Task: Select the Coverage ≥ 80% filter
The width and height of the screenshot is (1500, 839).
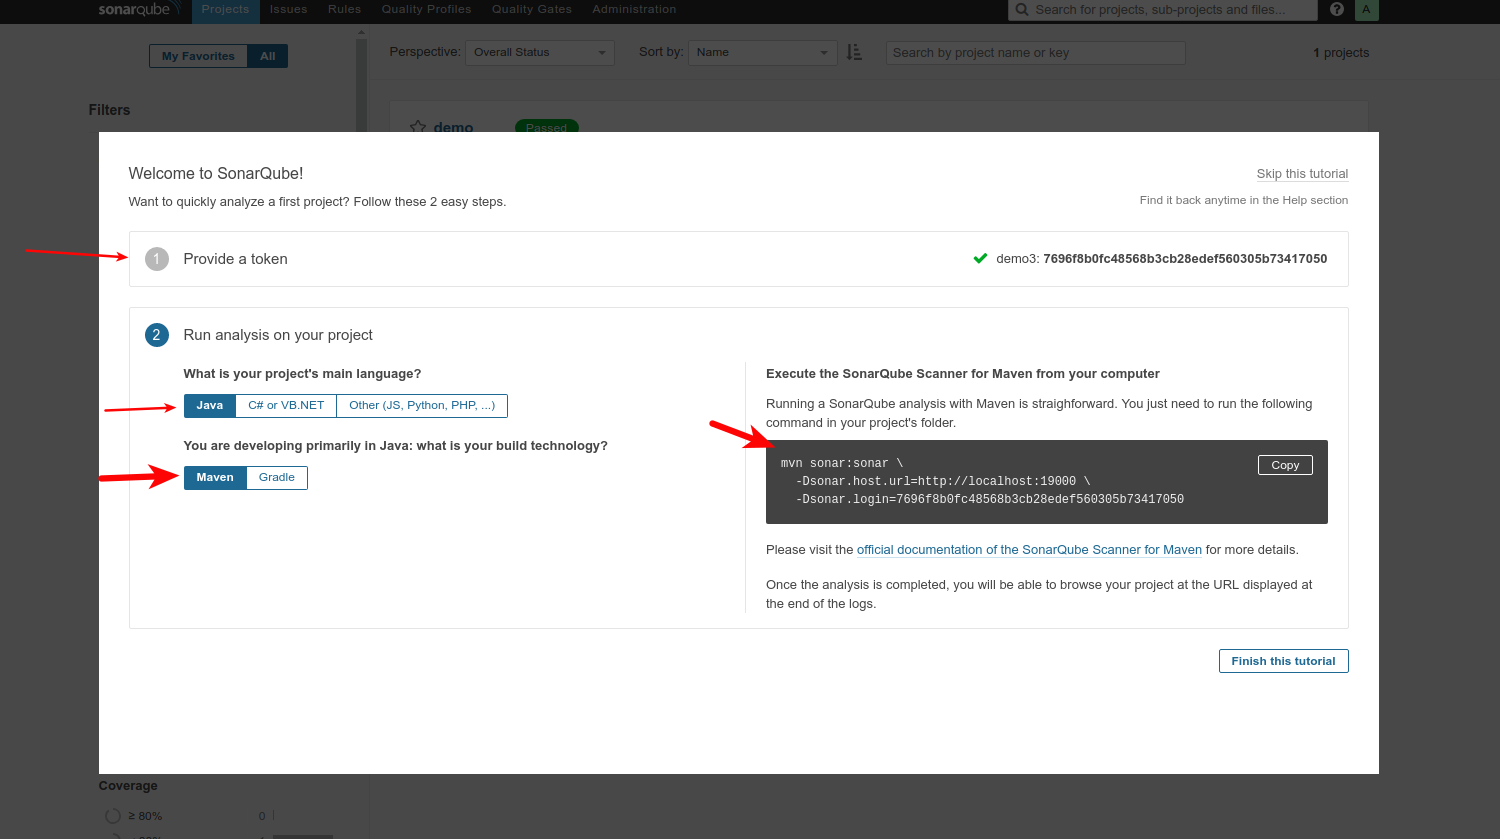Action: click(144, 816)
